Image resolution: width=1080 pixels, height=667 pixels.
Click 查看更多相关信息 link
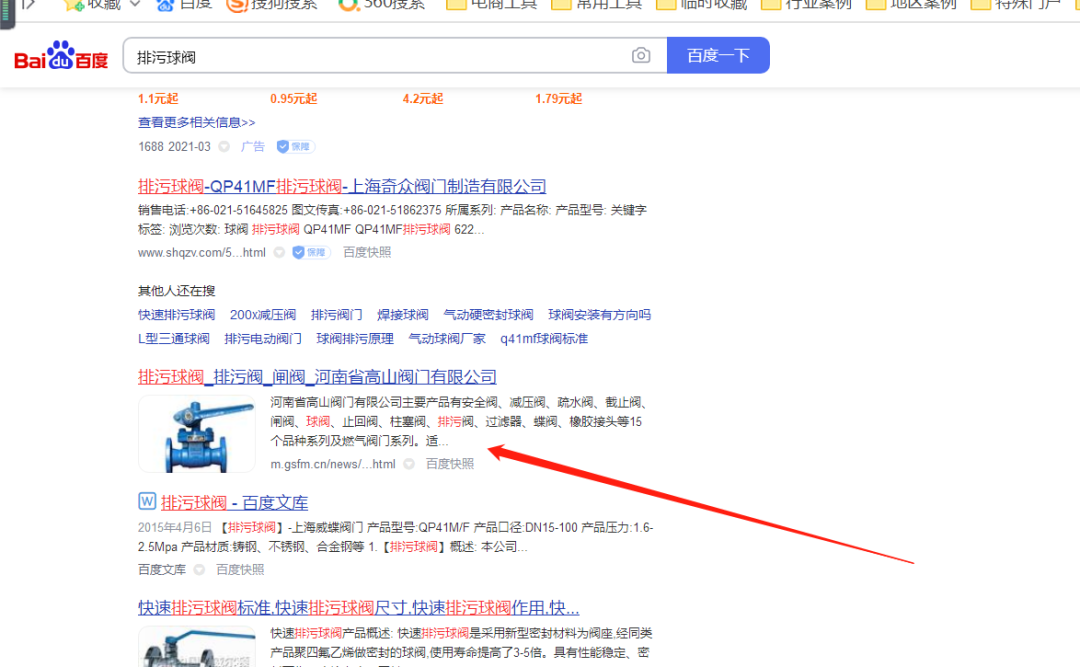coord(196,122)
